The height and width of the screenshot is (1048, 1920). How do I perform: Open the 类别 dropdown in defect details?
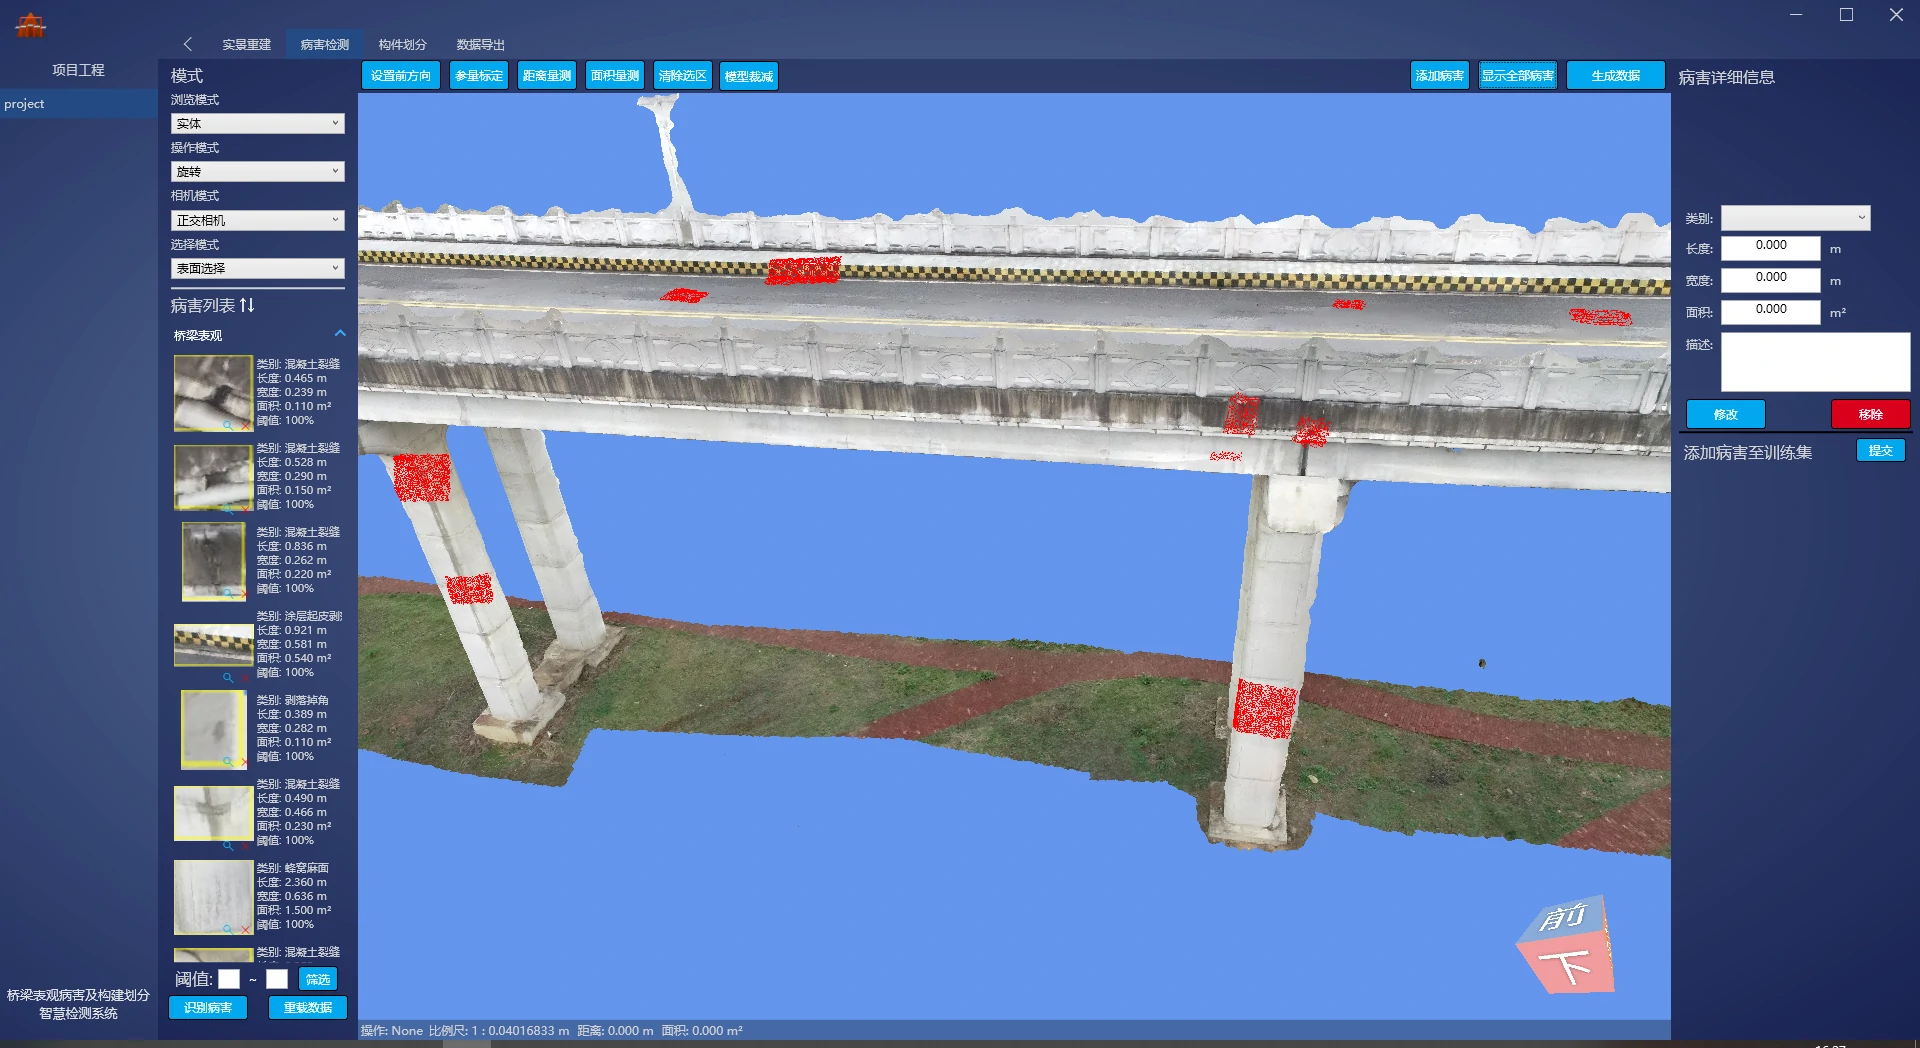tap(1795, 218)
